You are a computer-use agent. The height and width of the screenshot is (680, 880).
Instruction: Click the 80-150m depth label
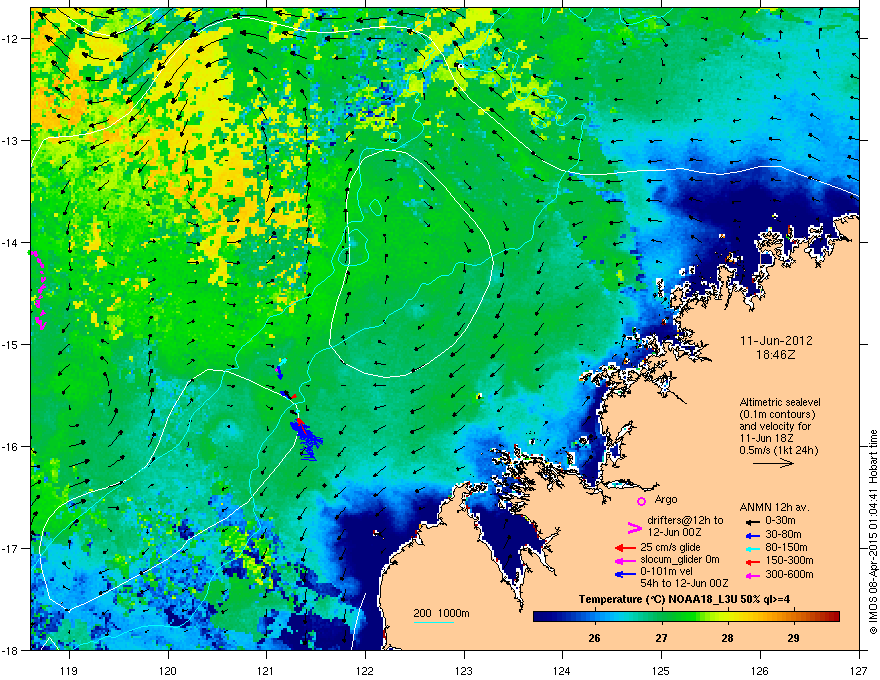[x=786, y=548]
